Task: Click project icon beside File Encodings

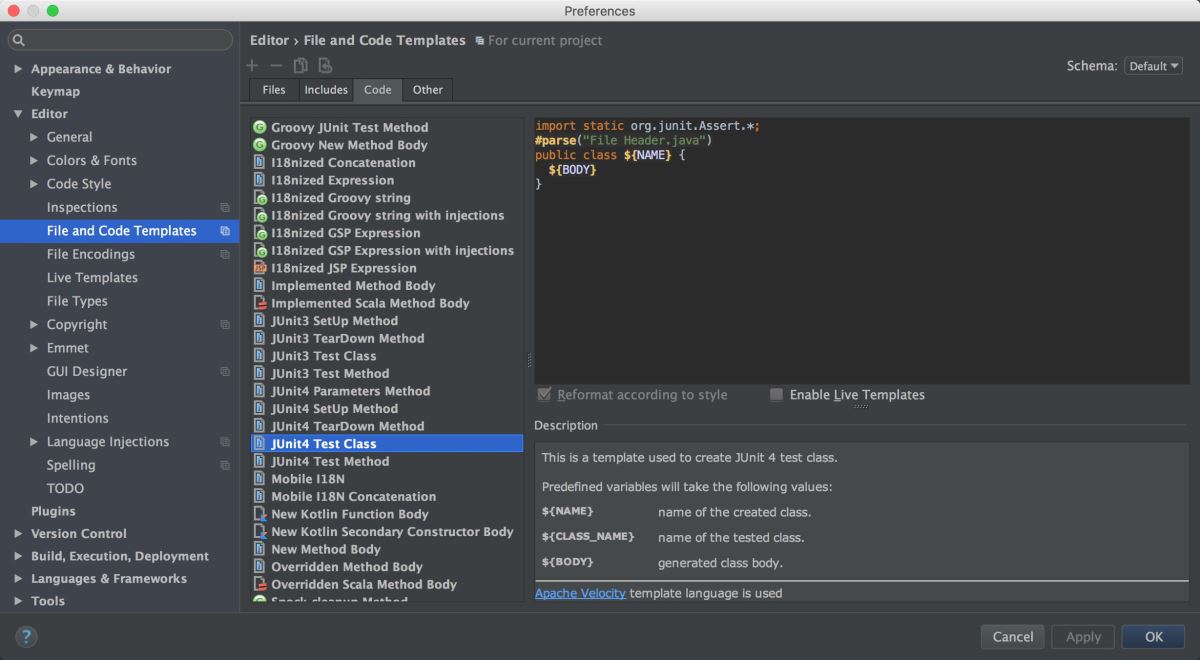Action: click(x=225, y=255)
